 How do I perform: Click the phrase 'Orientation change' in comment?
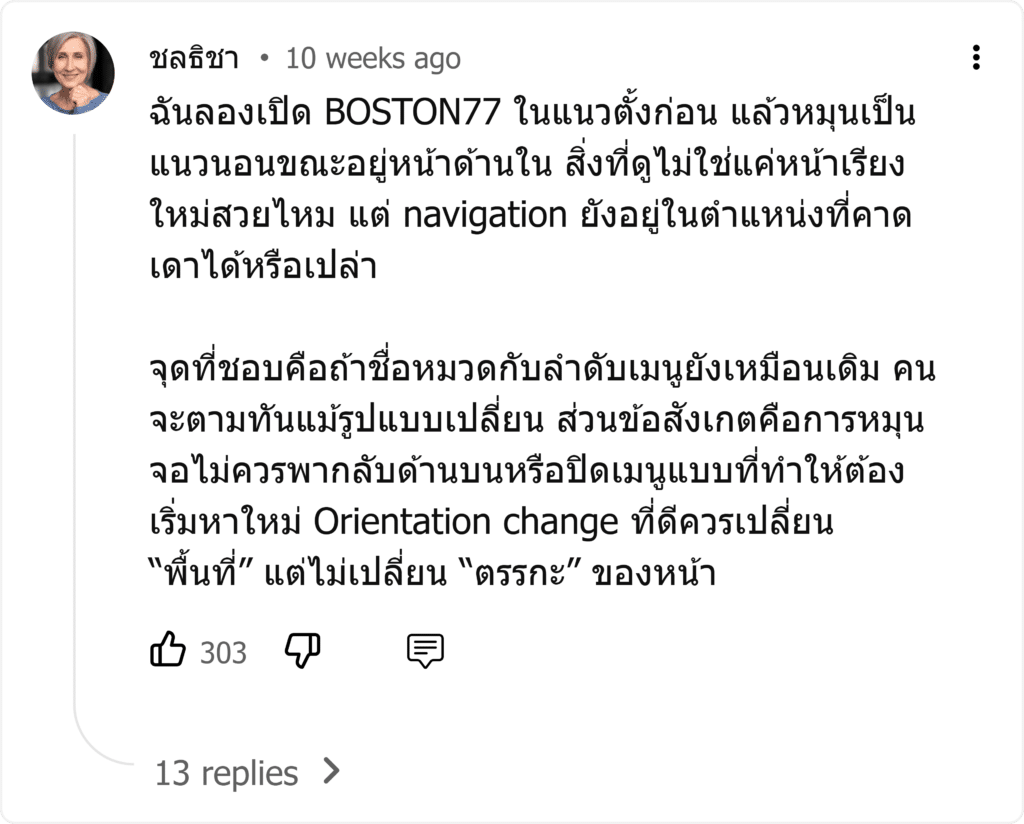coord(466,522)
